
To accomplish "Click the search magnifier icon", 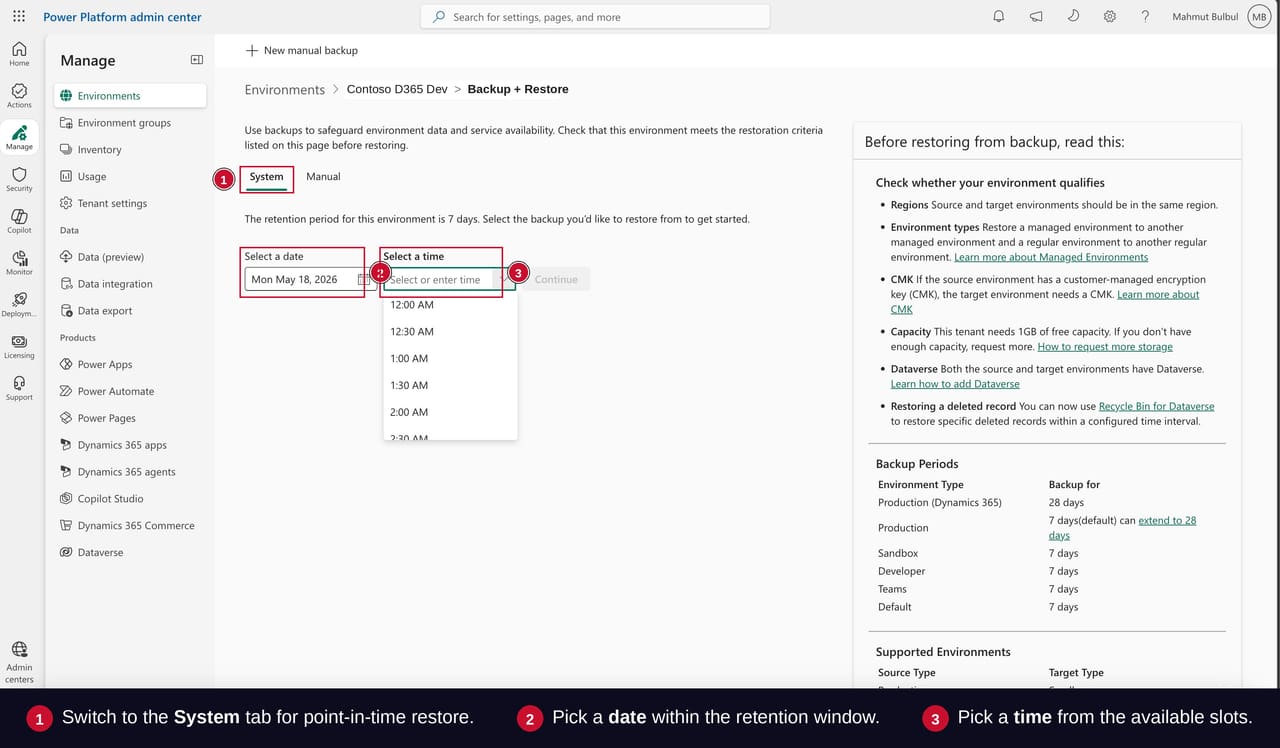I will pos(439,17).
